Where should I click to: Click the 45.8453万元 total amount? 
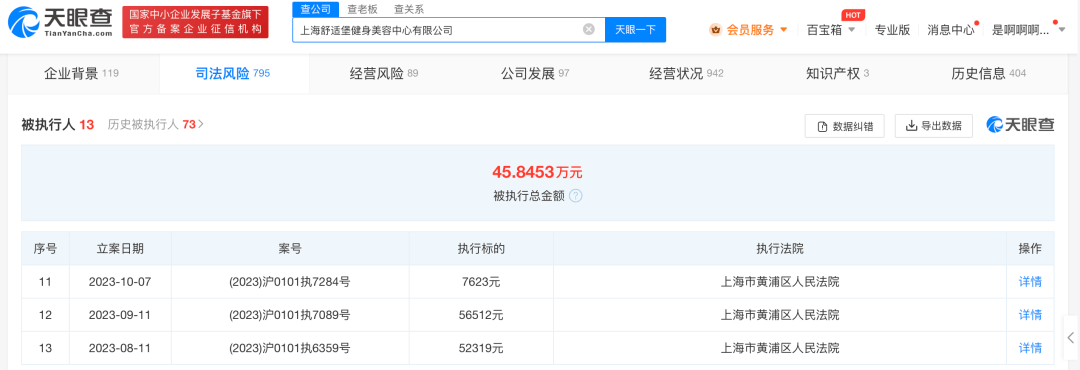point(537,172)
